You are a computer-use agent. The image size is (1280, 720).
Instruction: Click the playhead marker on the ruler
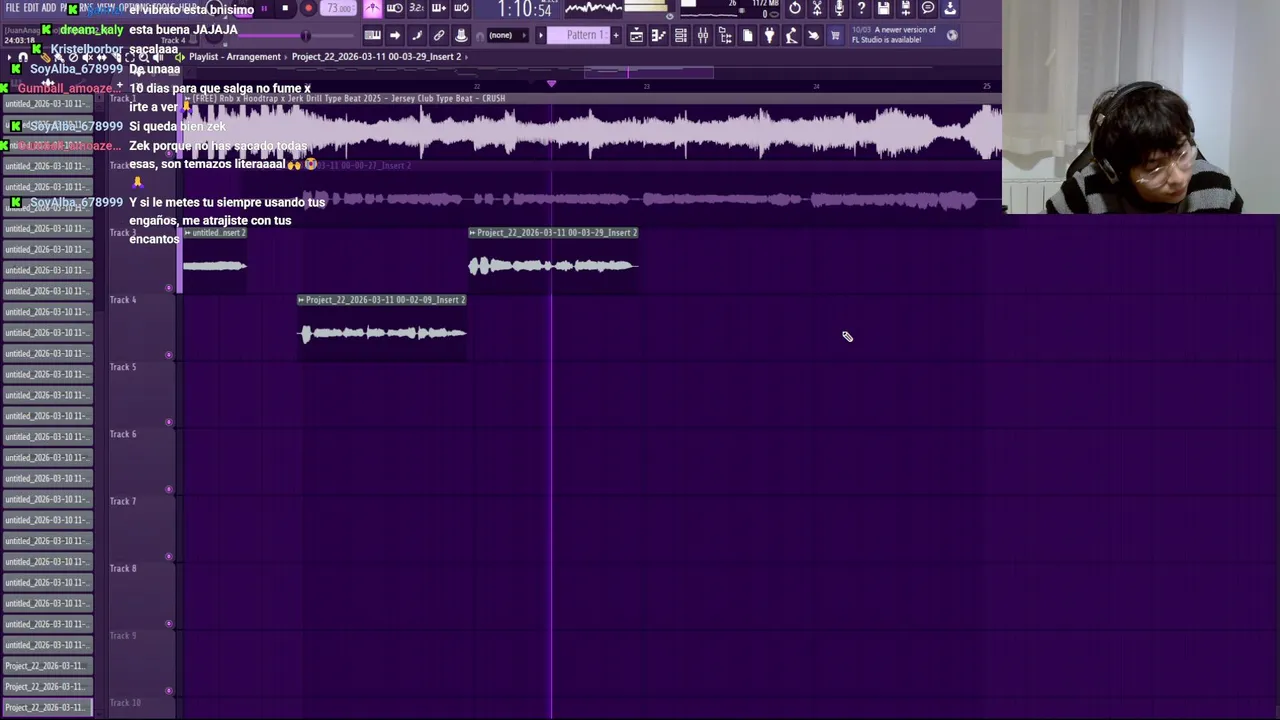[551, 84]
